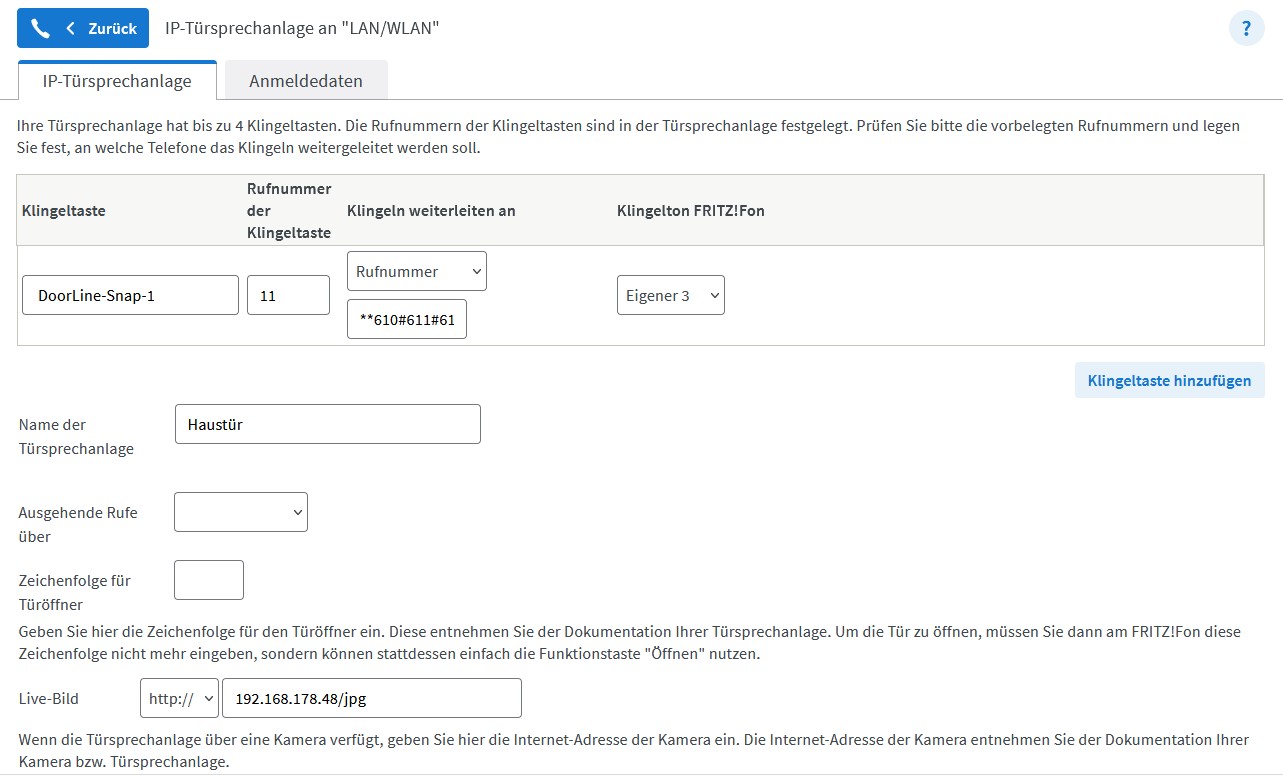Screen dimensions: 1283x779
Task: Expand the Eigener 3 ringtone dropdown
Action: 670,295
